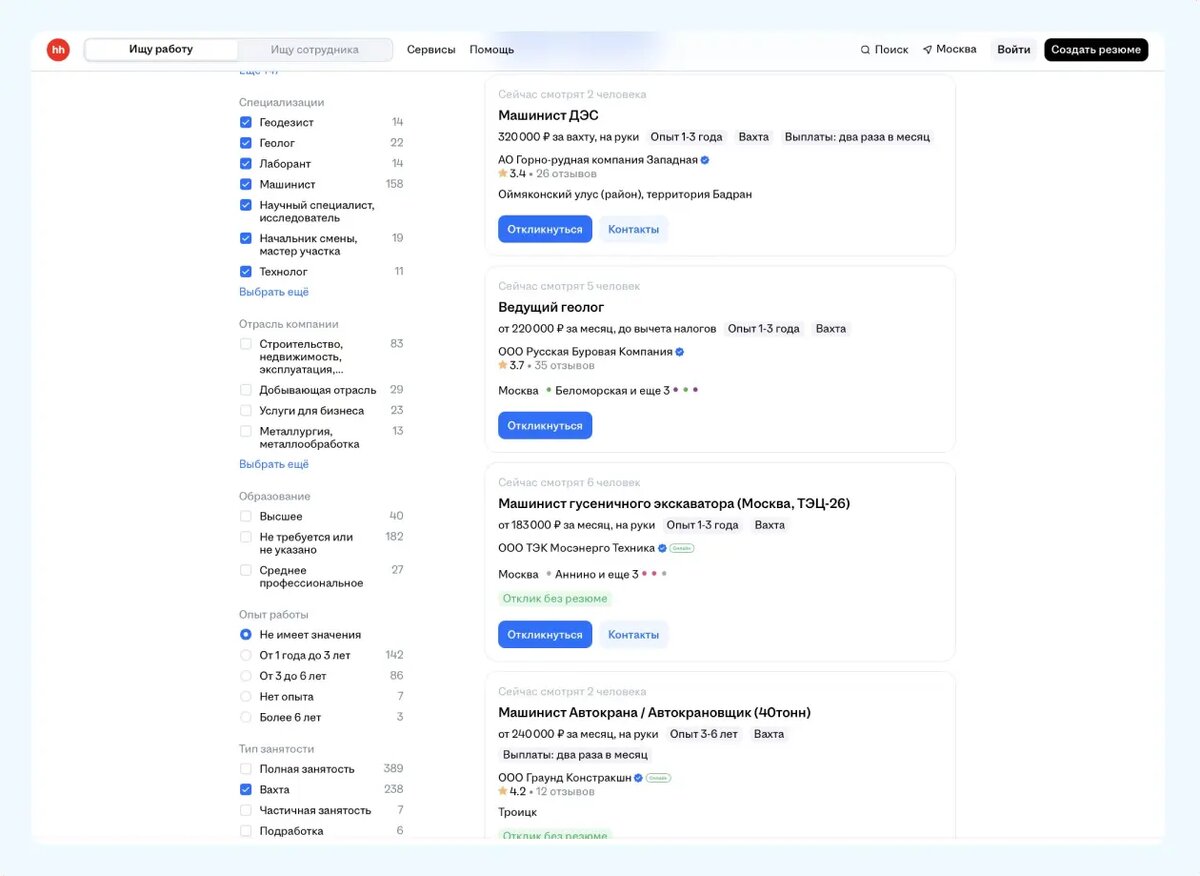
Task: Open Машинист Автокрана / Автокрановщик vacancy
Action: click(x=654, y=713)
